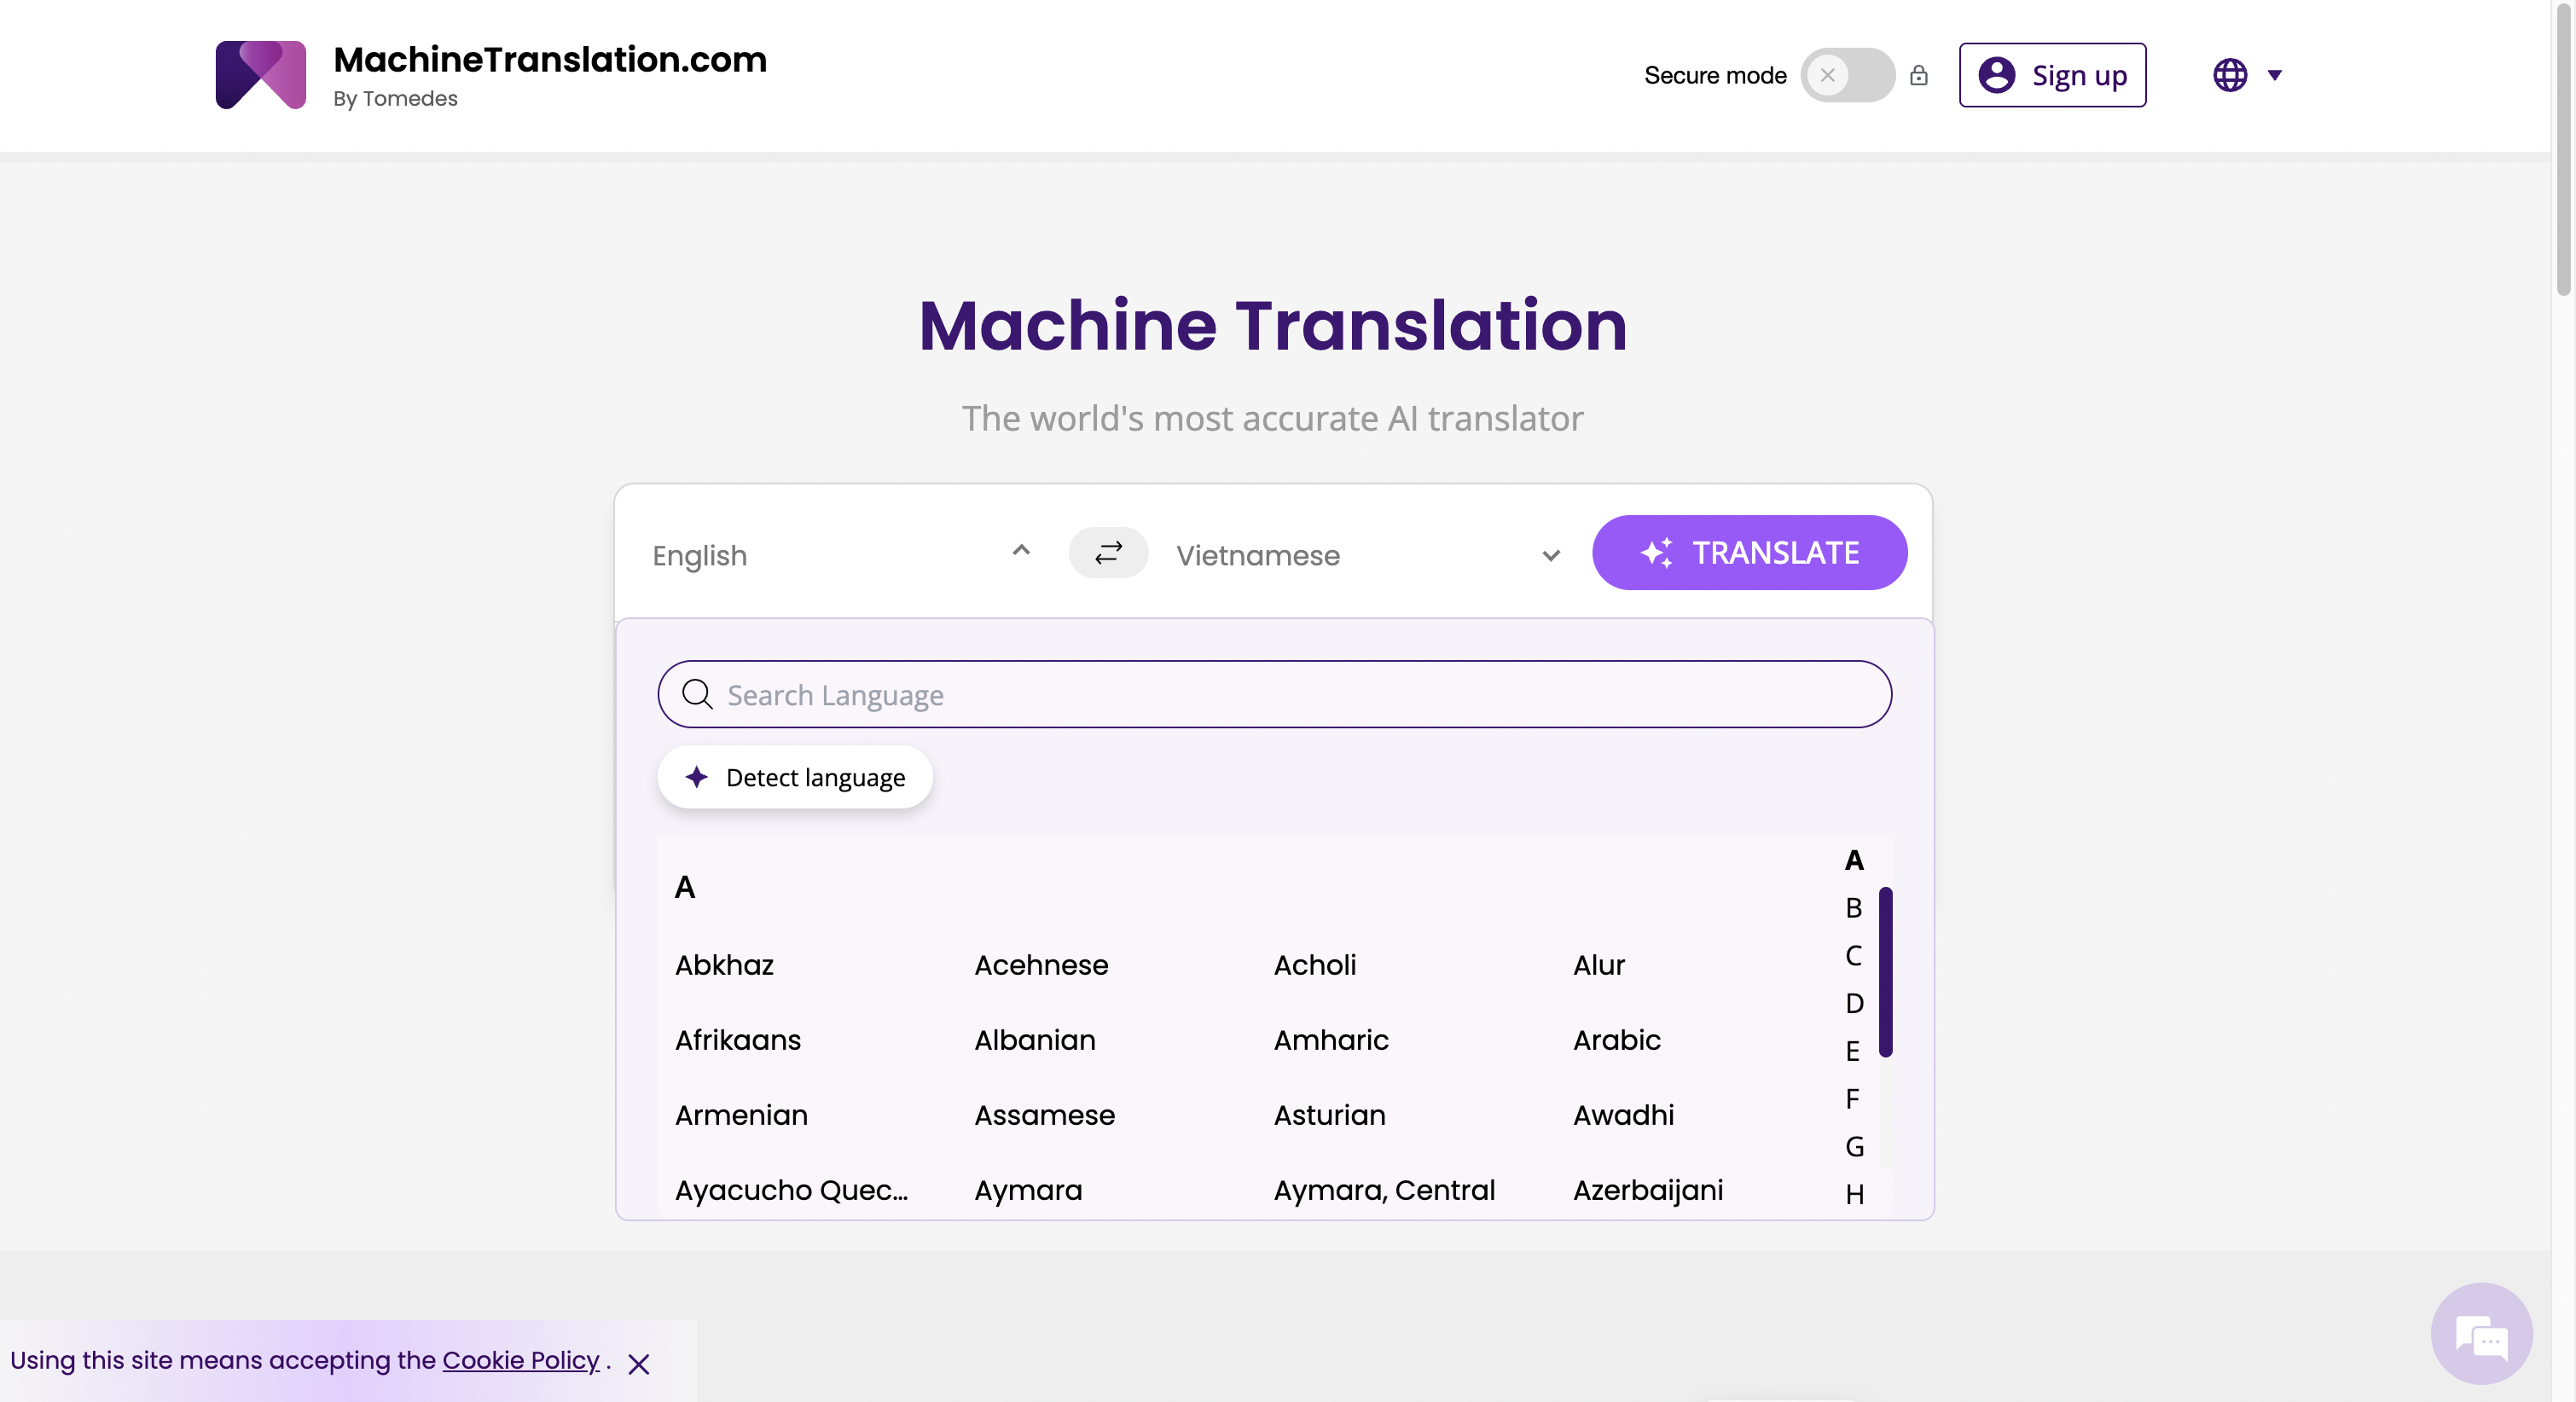Click the MachineTranslation.com site title
This screenshot has height=1402, width=2576.
550,59
